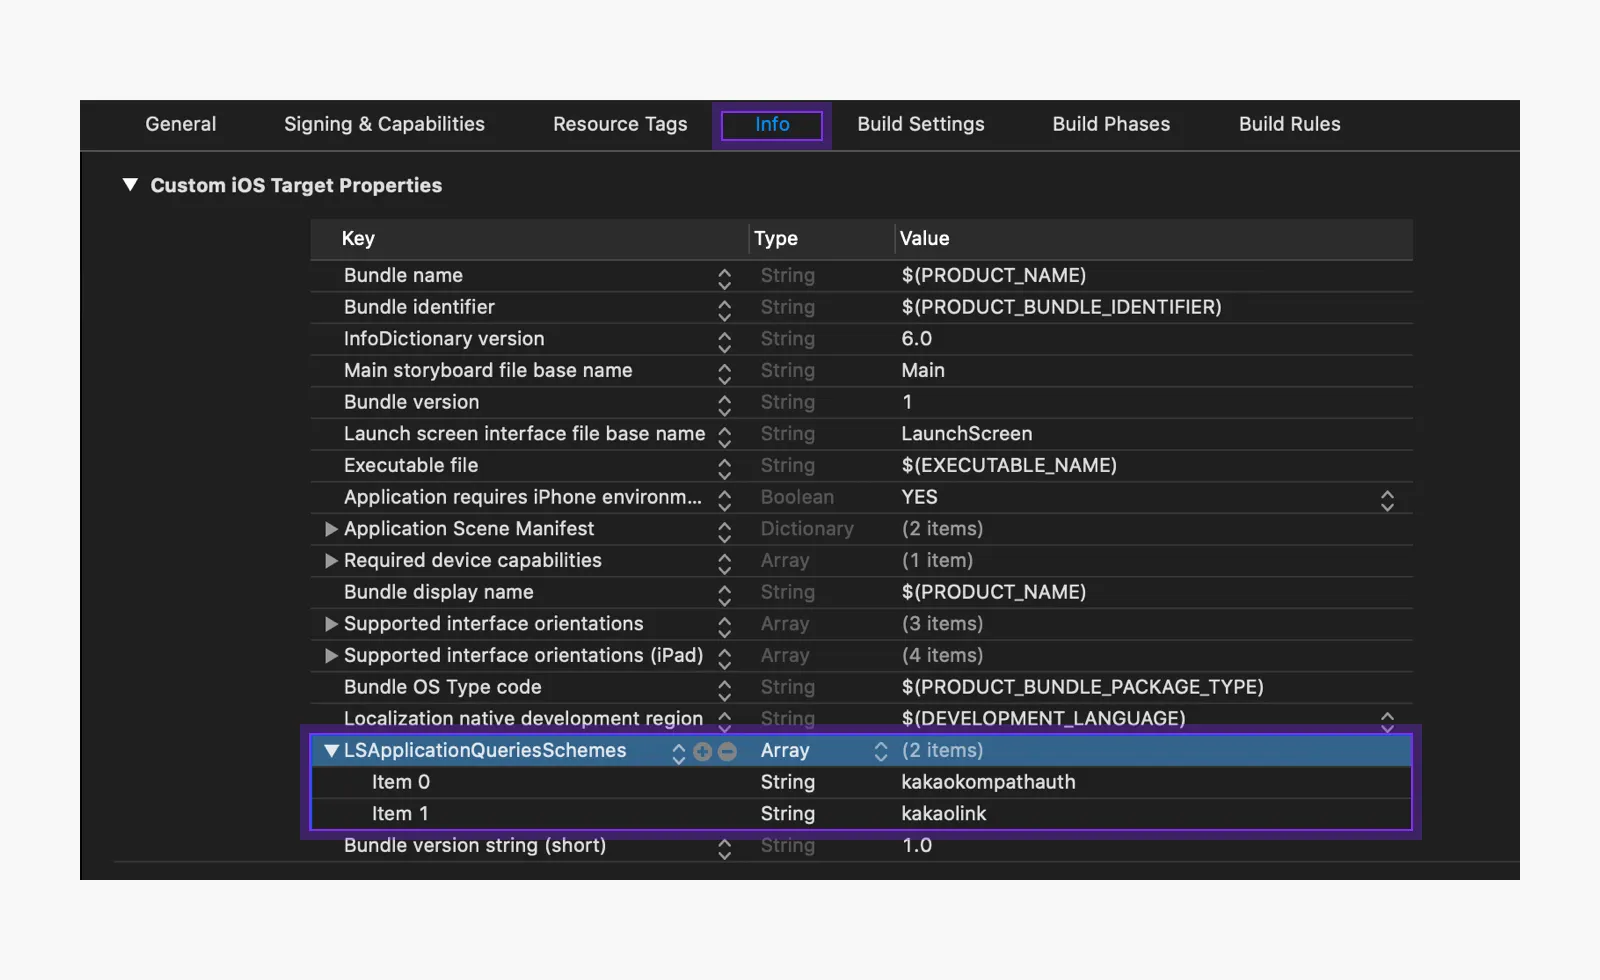1600x980 pixels.
Task: Click key stepper arrows for Bundle name
Action: 724,277
